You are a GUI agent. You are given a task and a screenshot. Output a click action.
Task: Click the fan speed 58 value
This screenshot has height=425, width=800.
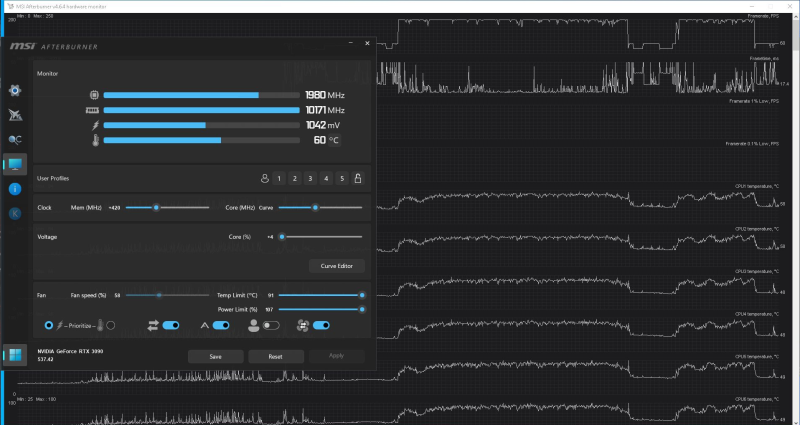pyautogui.click(x=117, y=295)
